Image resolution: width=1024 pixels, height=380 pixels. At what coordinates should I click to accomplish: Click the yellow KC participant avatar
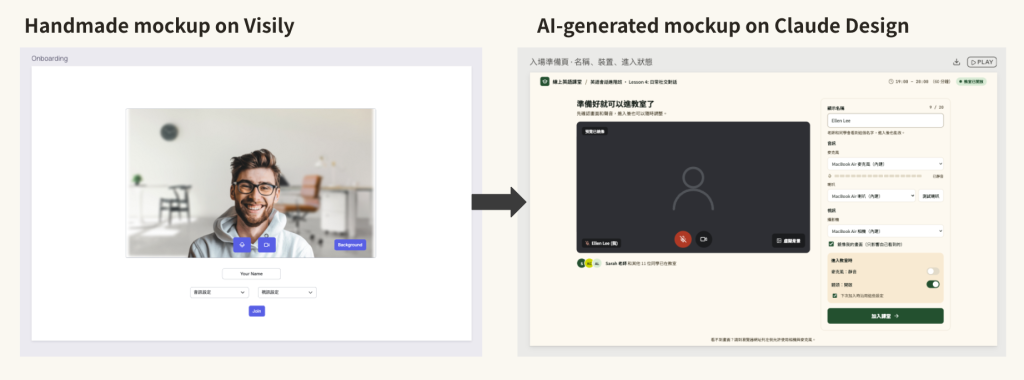coord(588,263)
